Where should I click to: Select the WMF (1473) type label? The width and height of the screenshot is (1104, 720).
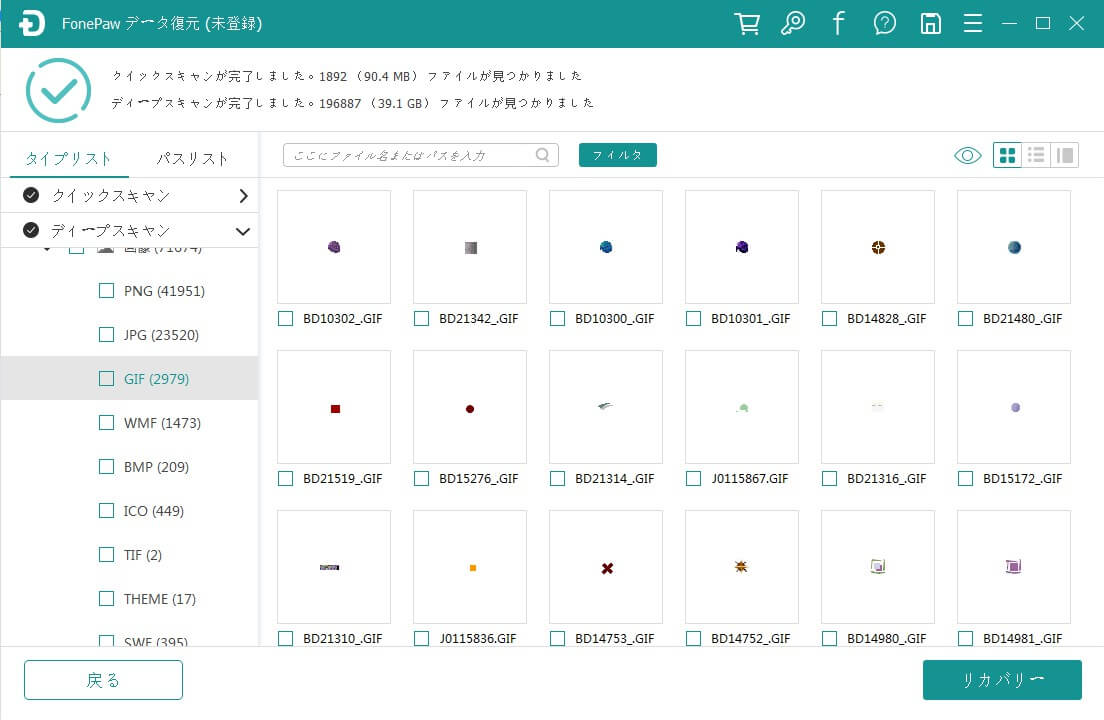point(162,423)
